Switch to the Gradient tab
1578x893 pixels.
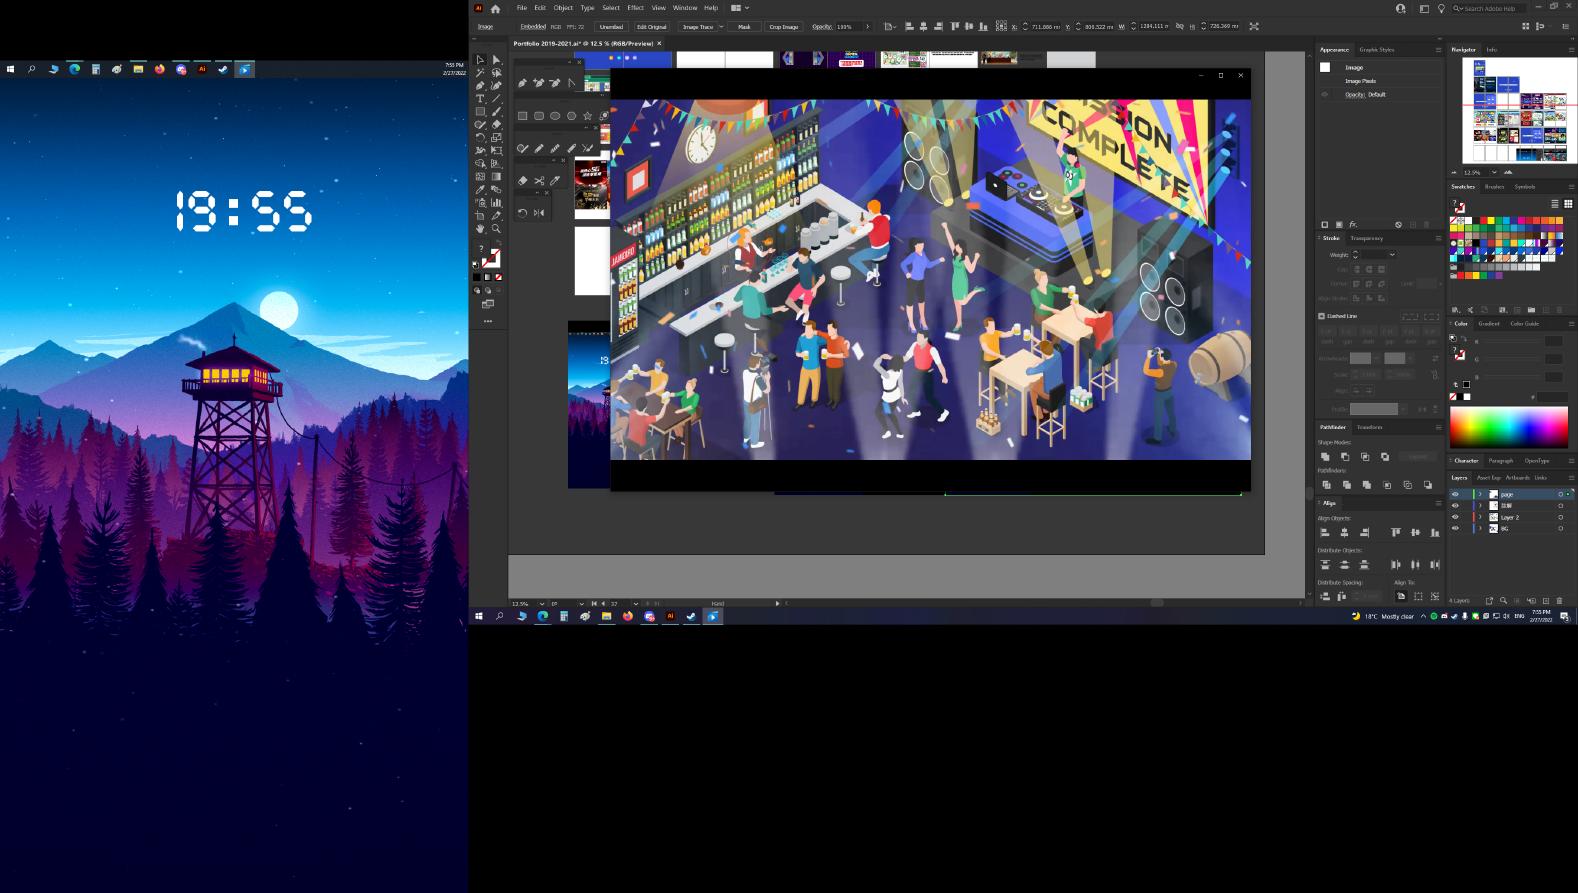1489,324
